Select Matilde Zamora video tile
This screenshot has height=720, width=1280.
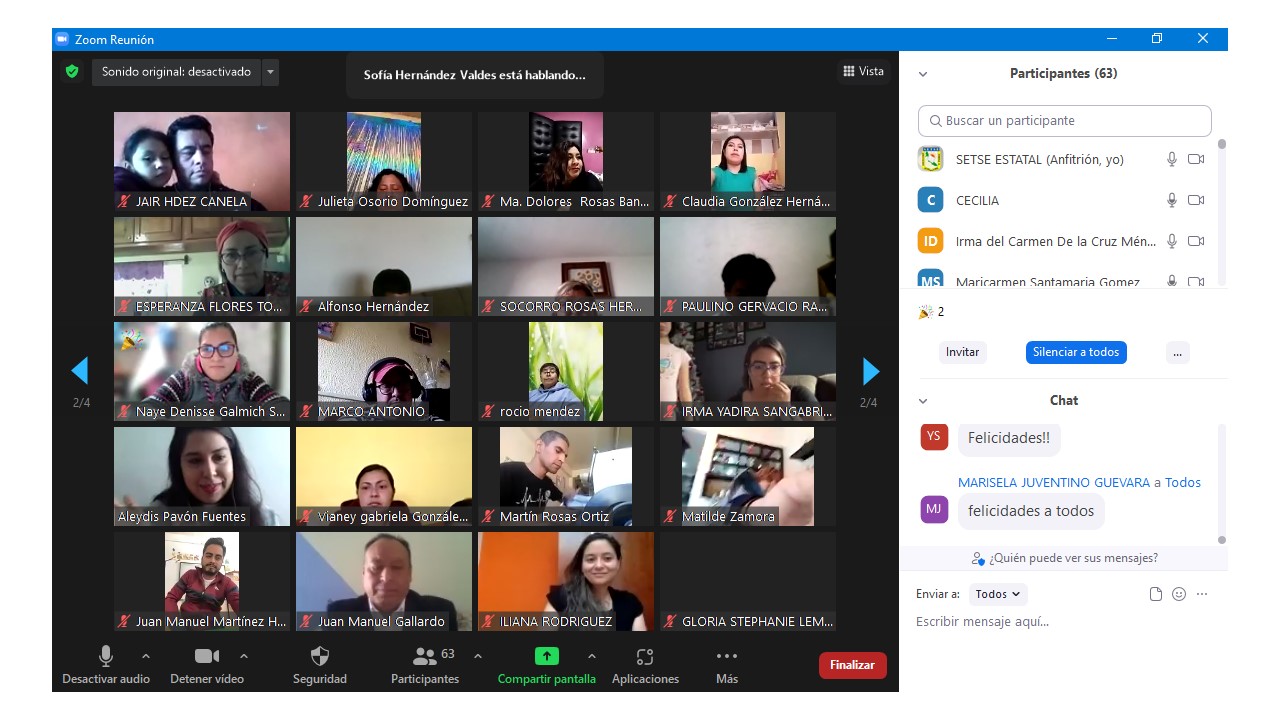coord(748,476)
